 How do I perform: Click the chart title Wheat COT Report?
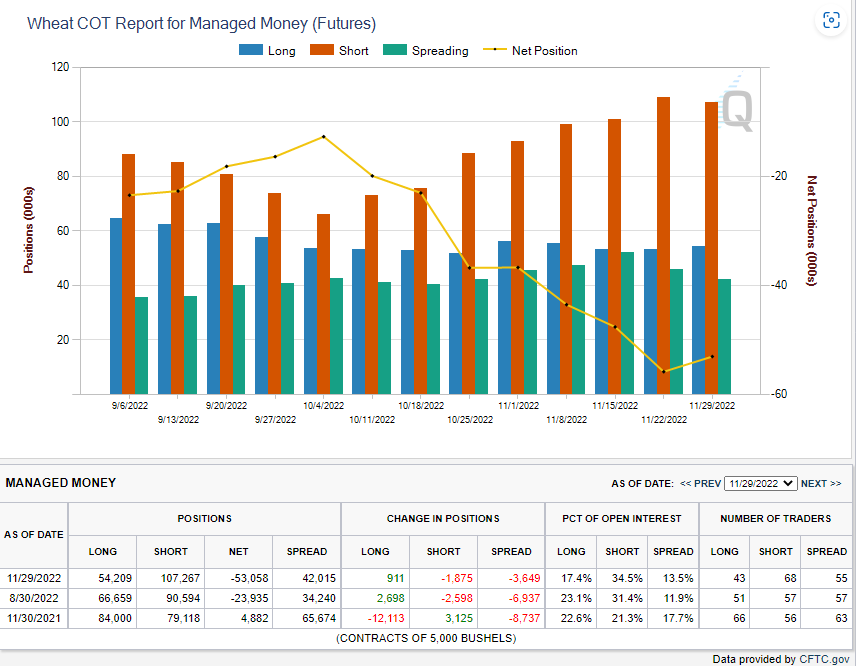(201, 23)
